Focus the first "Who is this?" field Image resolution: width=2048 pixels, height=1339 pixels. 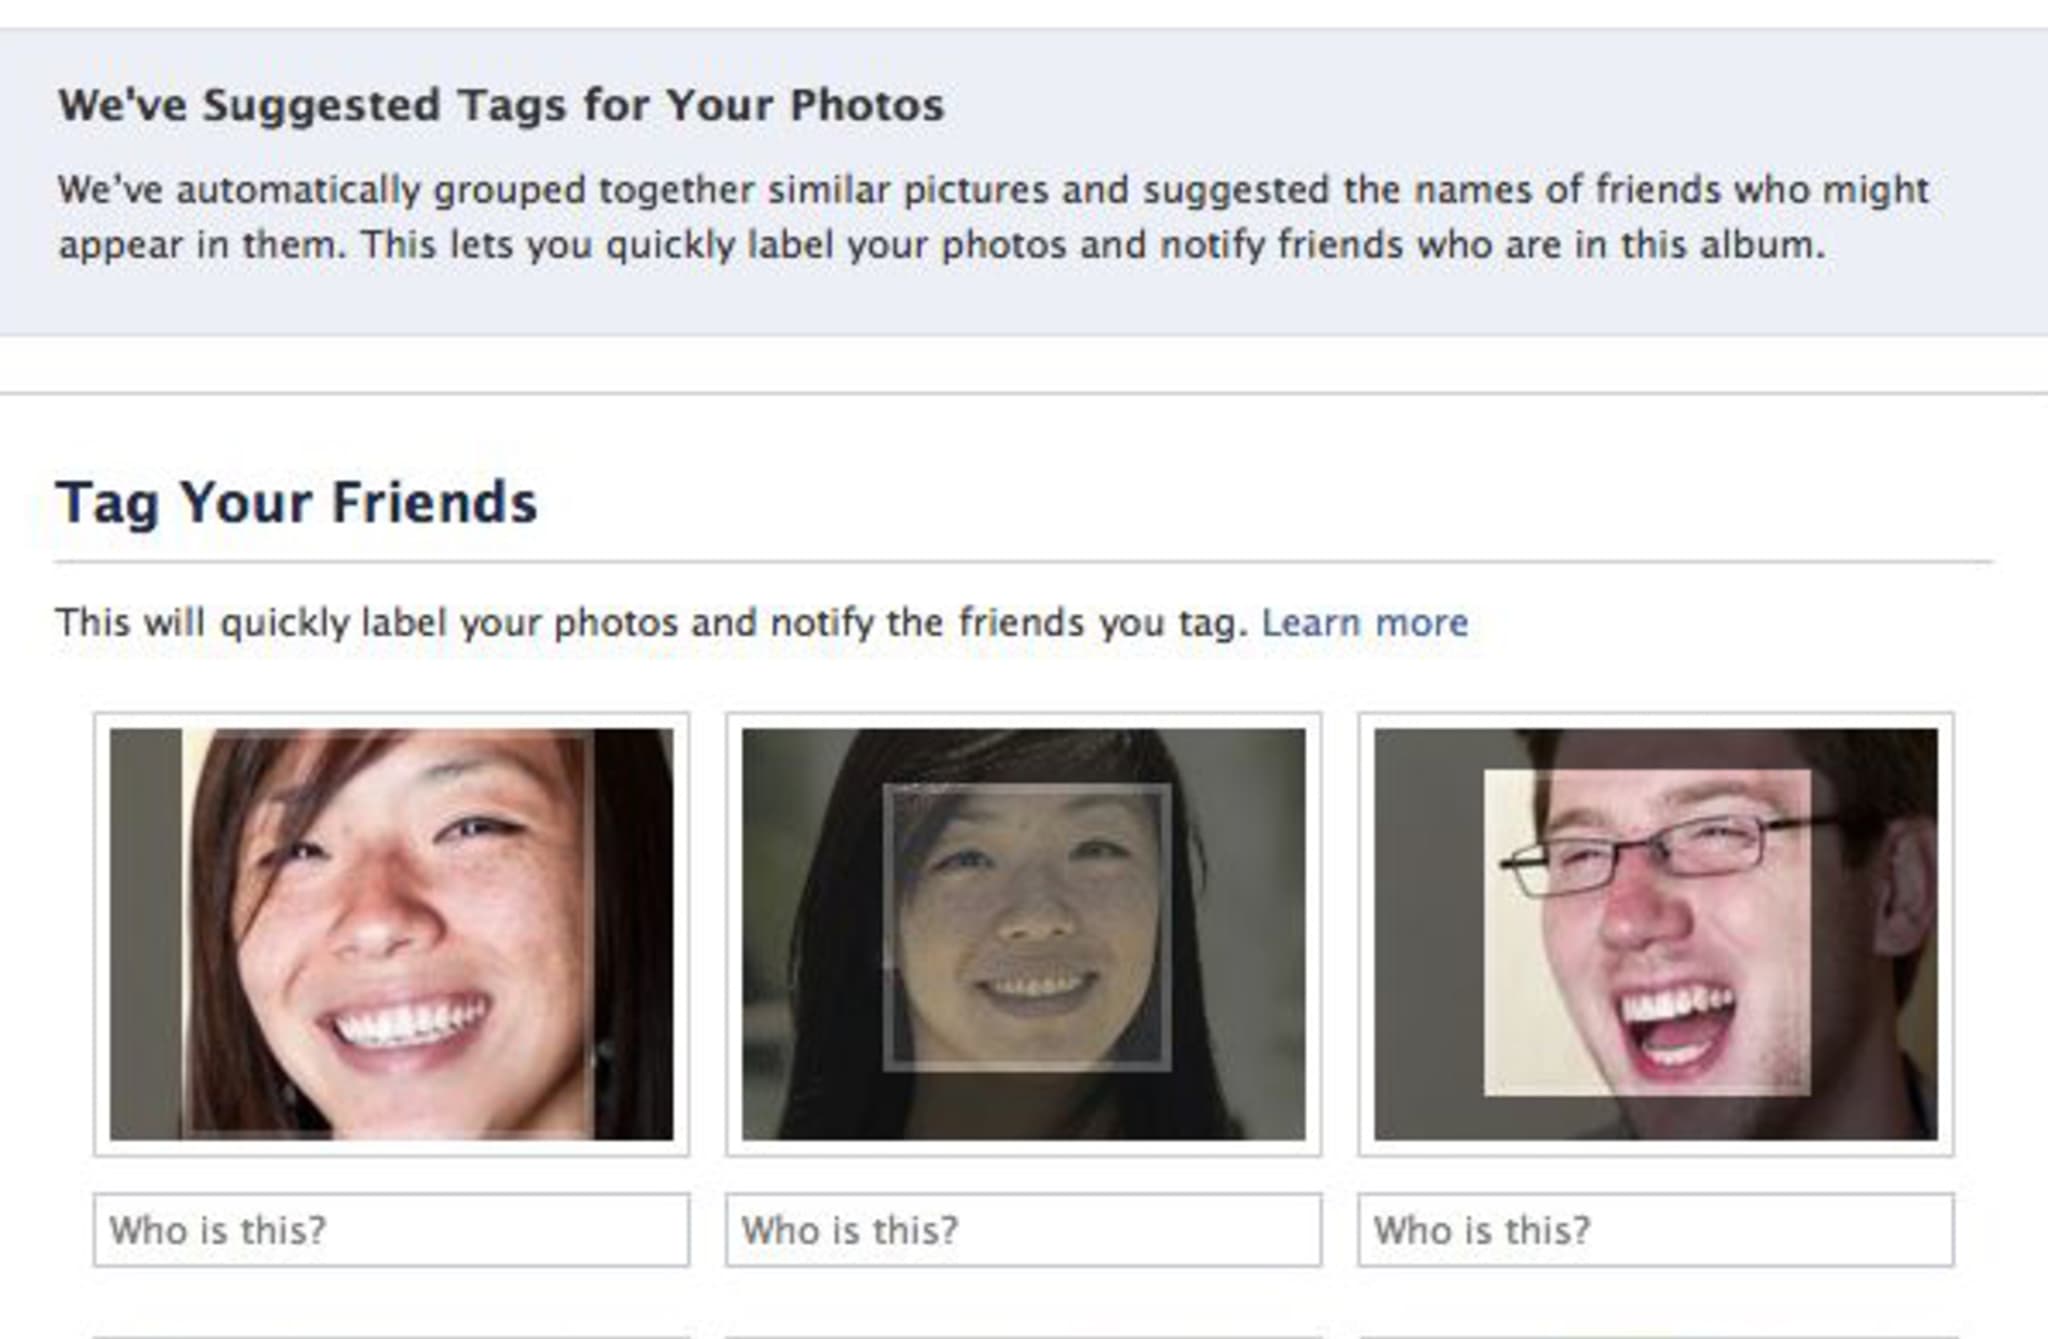pos(391,1230)
